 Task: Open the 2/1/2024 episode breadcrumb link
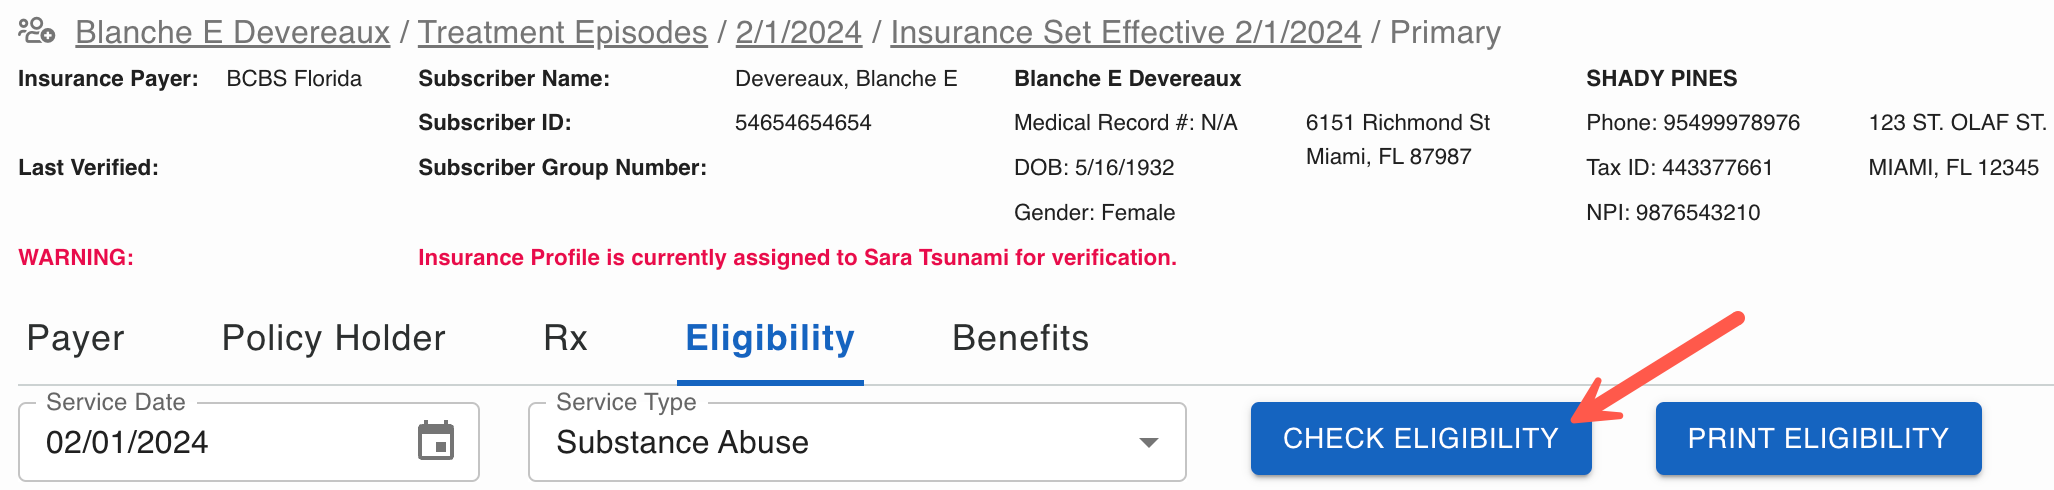click(x=798, y=32)
